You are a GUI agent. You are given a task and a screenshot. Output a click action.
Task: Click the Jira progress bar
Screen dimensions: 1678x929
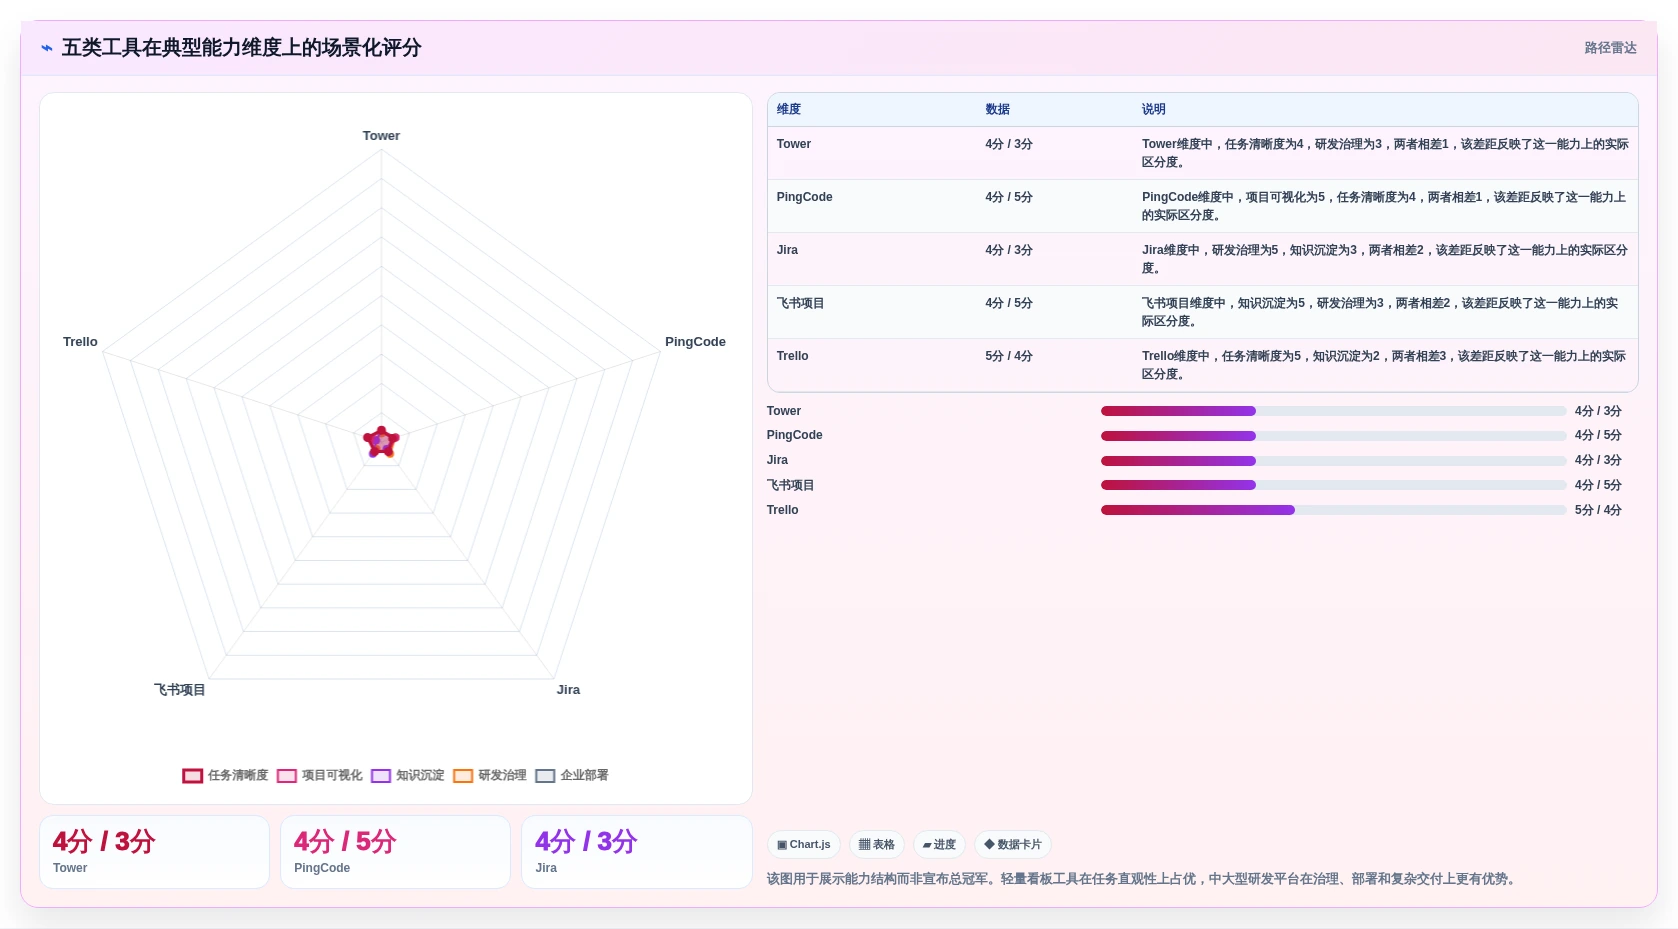(x=1333, y=461)
